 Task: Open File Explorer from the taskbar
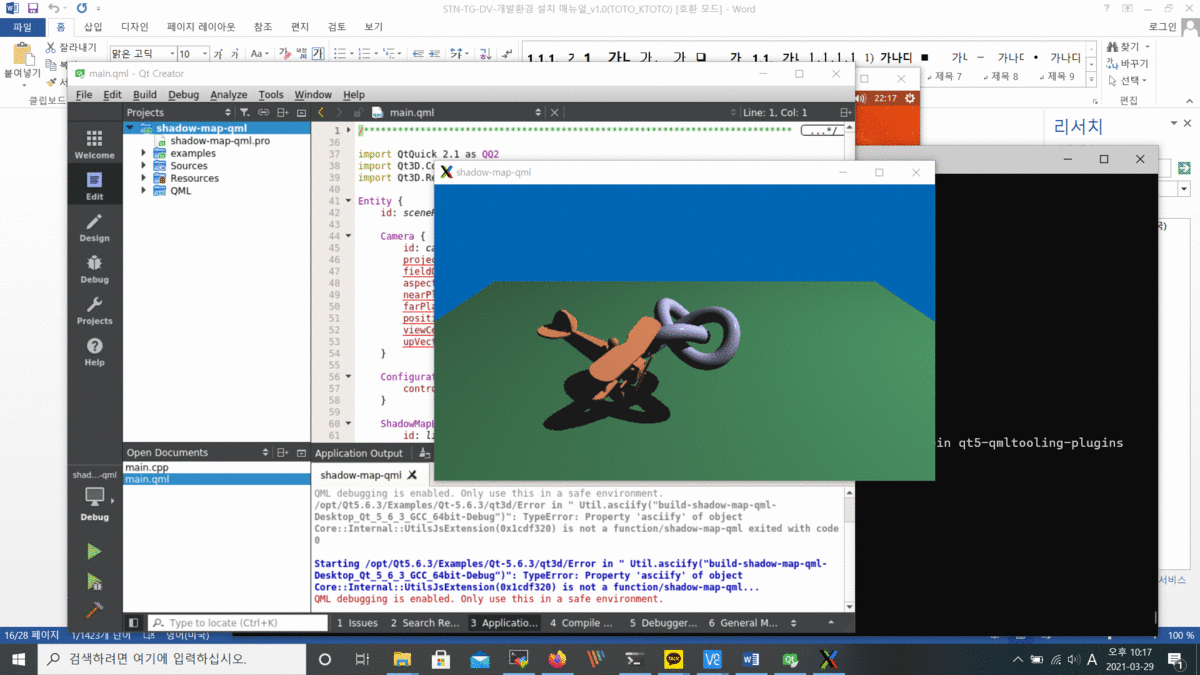[x=402, y=660]
